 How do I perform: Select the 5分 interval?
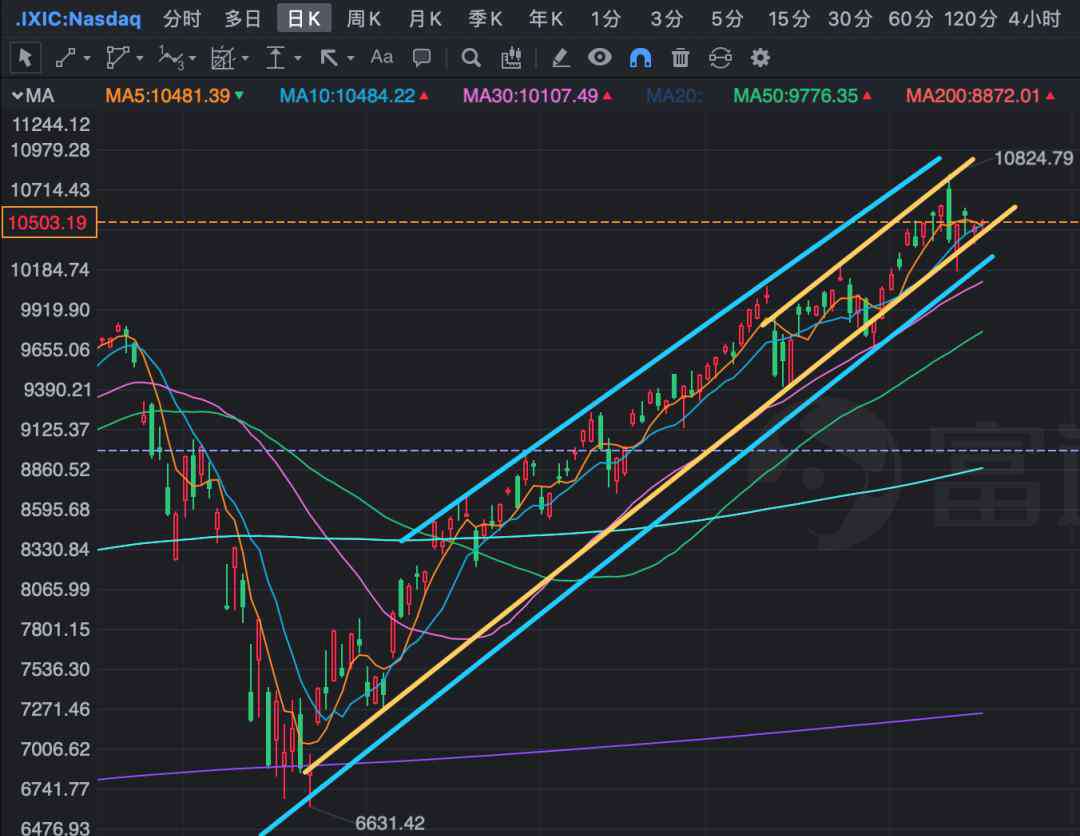tap(727, 19)
